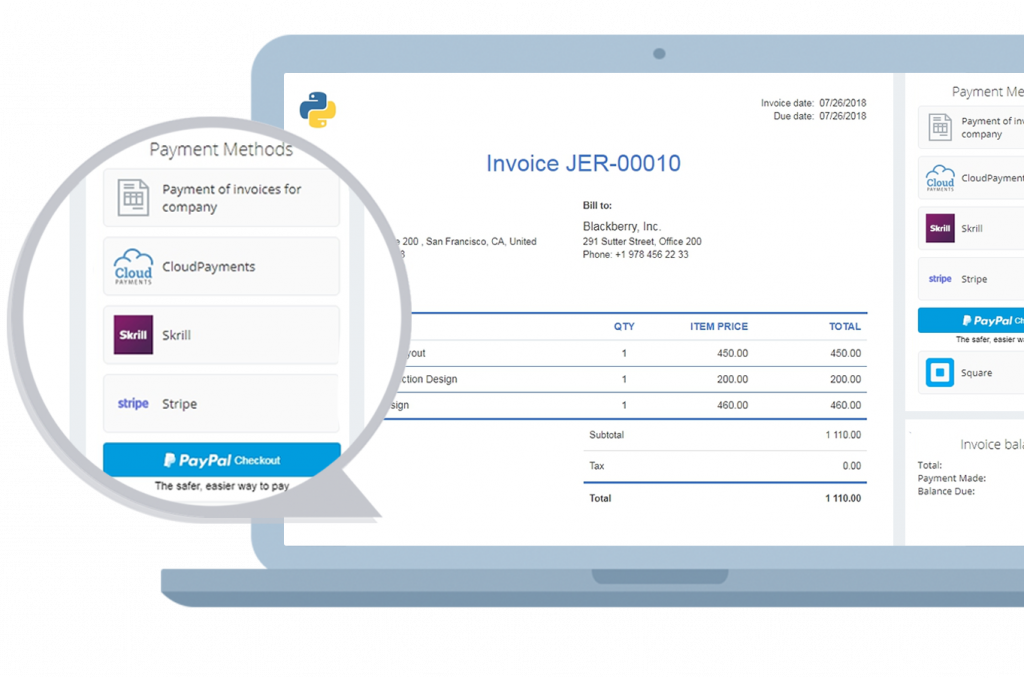Select the Payment of invoices for company option
The image size is (1024, 678).
[x=220, y=197]
